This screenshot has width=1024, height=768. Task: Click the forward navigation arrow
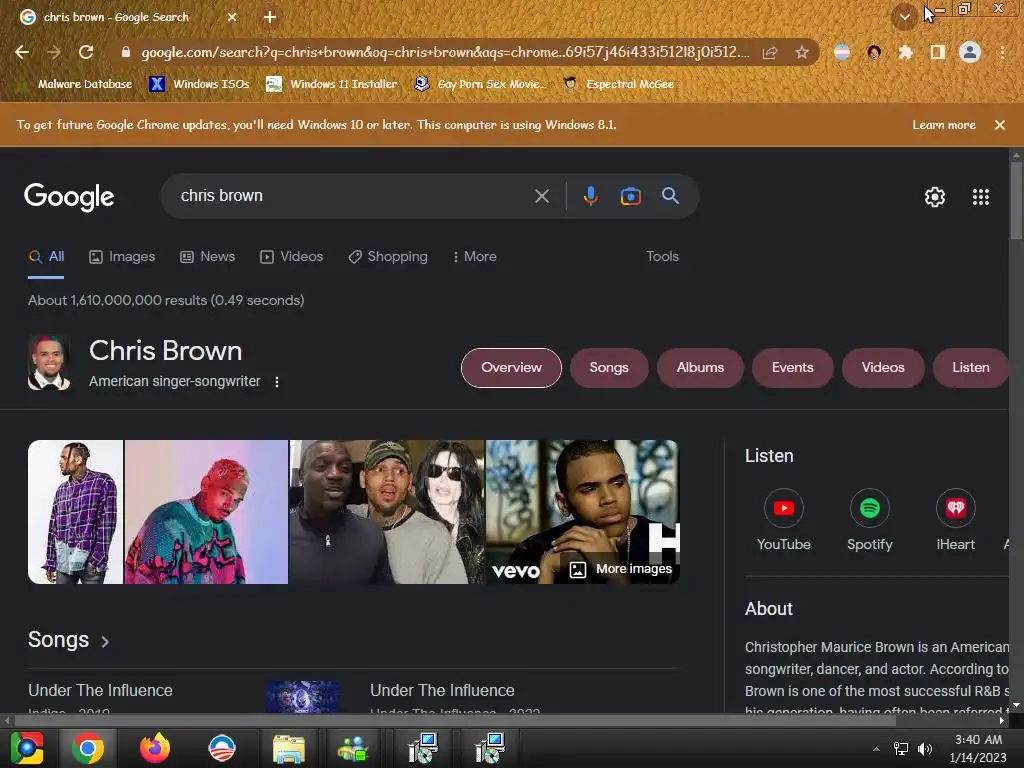54,52
